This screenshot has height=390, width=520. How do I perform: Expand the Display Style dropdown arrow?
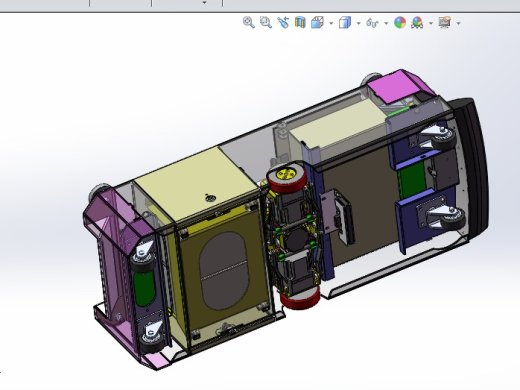[x=359, y=23]
